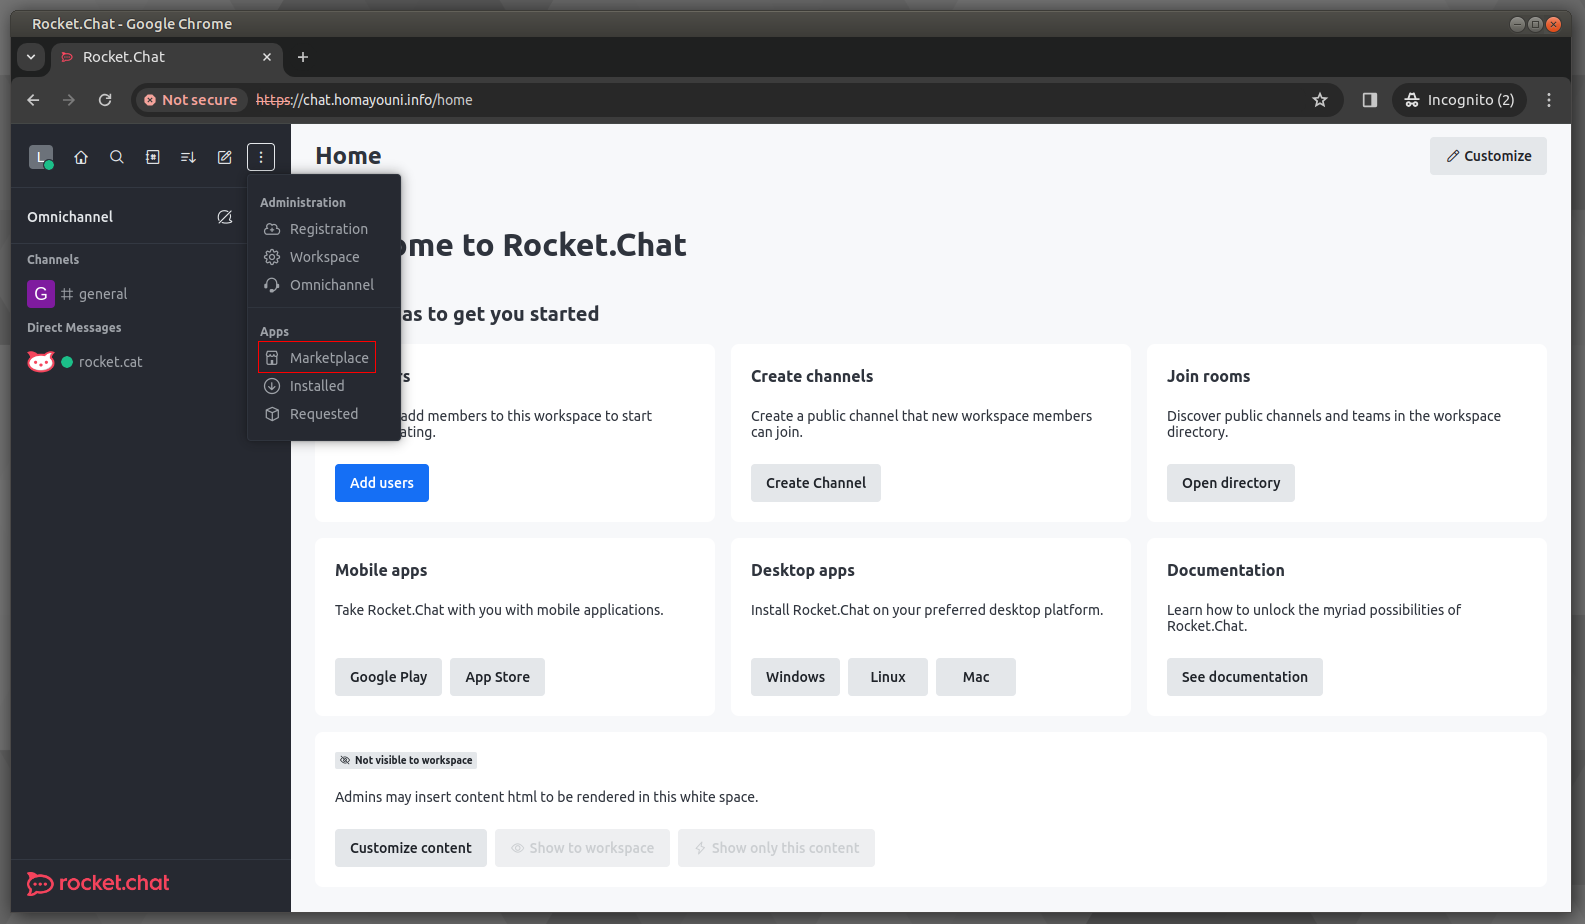Image resolution: width=1585 pixels, height=924 pixels.
Task: Open sidebar search magnifier icon
Action: [x=117, y=157]
